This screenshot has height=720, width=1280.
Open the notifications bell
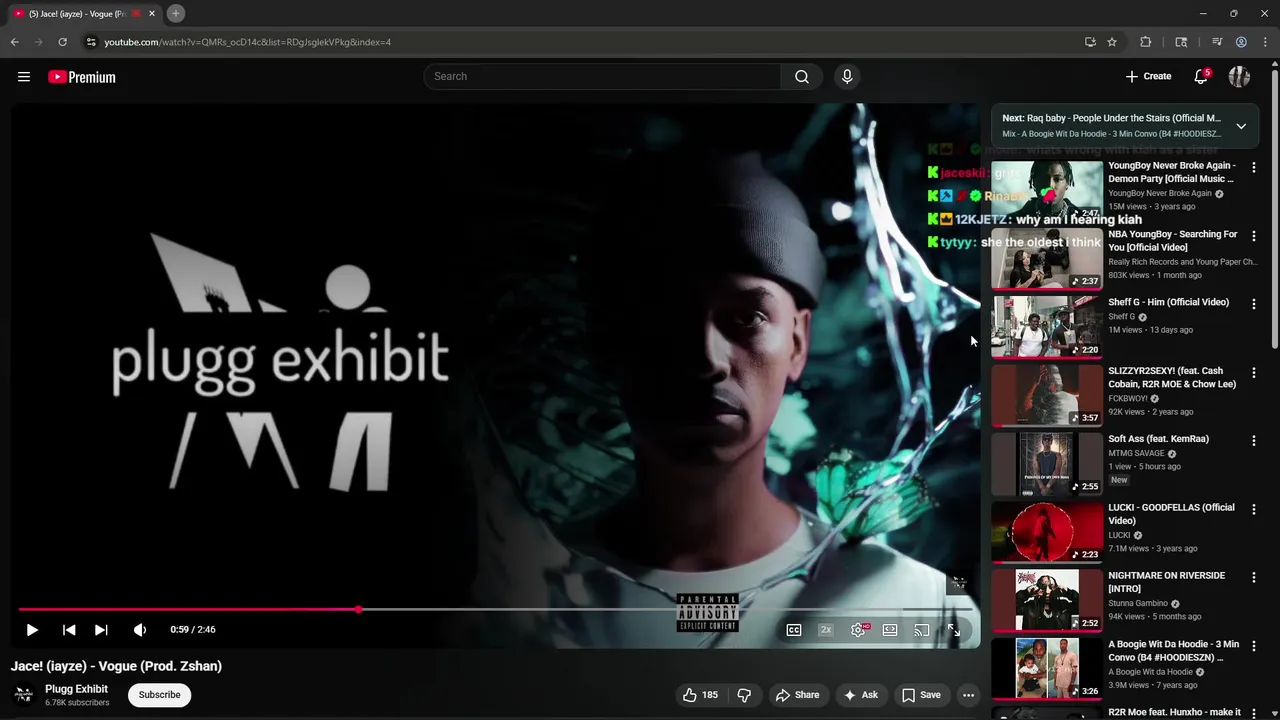click(1201, 77)
